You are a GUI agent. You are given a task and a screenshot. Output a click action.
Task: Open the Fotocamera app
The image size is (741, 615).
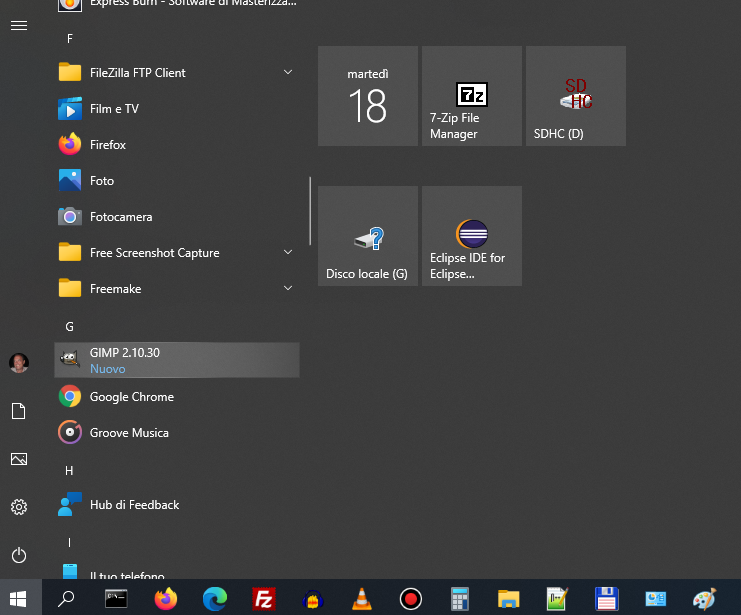pyautogui.click(x=177, y=217)
